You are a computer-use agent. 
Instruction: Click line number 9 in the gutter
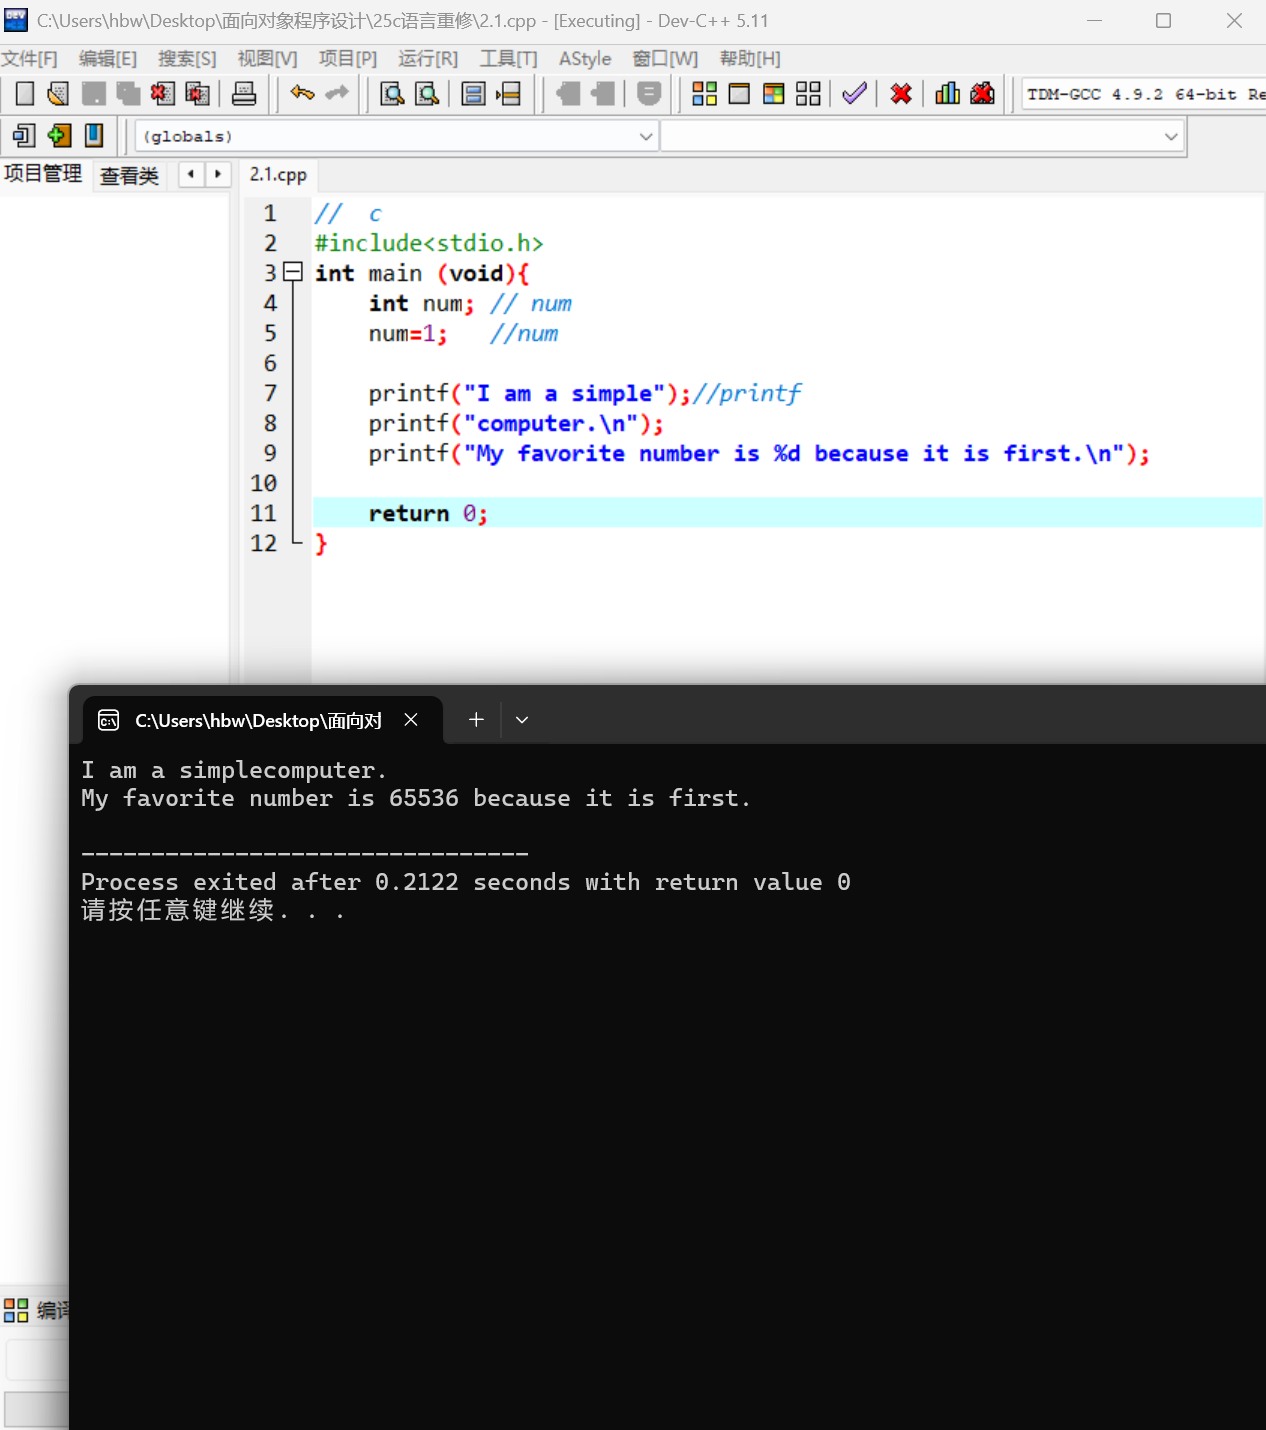(270, 453)
